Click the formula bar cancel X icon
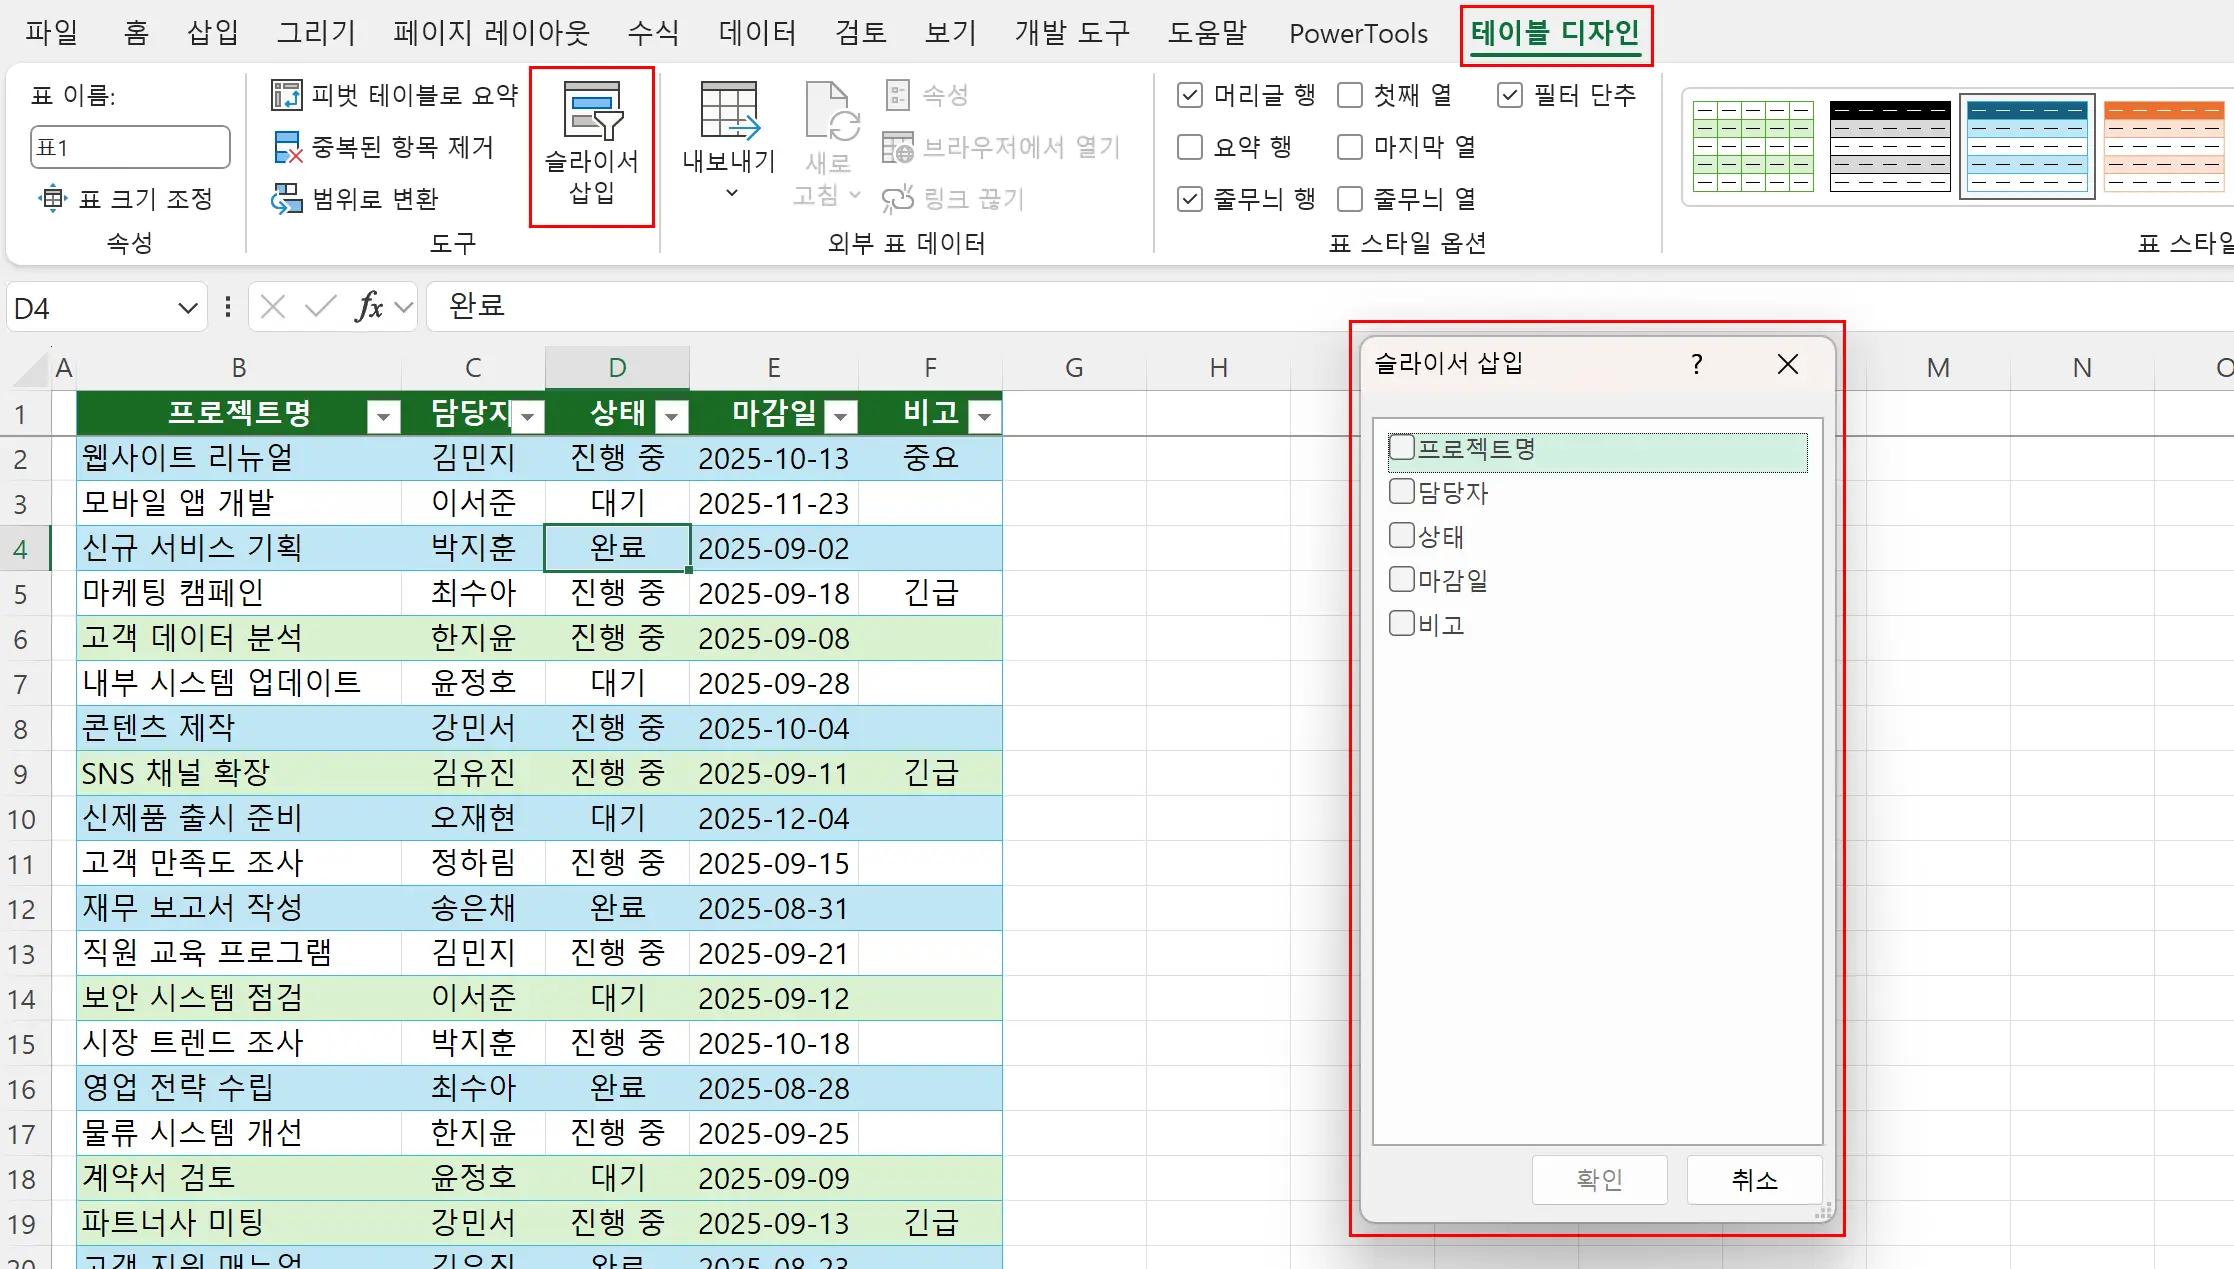This screenshot has height=1269, width=2234. (x=273, y=306)
